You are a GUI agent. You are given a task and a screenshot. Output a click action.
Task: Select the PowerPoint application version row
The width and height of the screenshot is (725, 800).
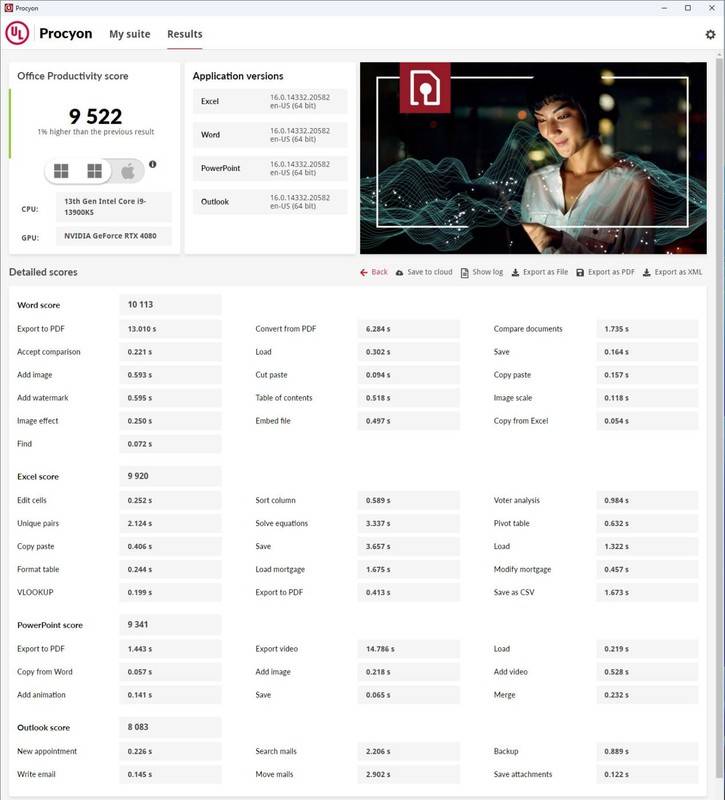click(x=270, y=168)
